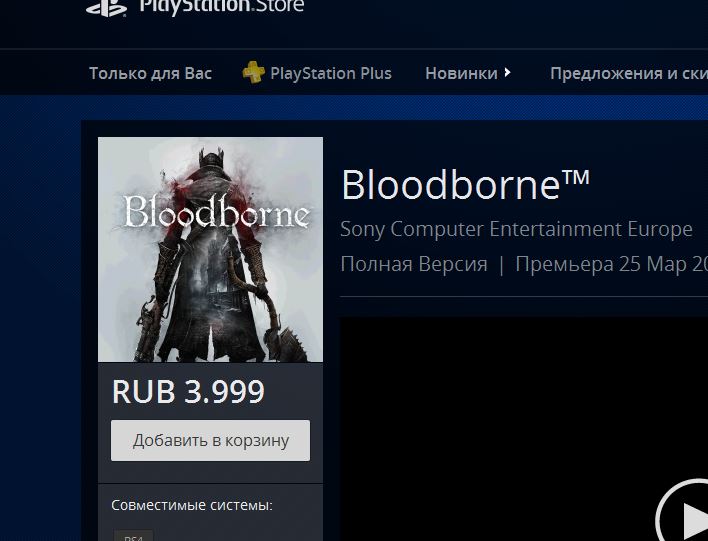This screenshot has width=708, height=541.
Task: Open the Новинки menu item
Action: pos(461,73)
